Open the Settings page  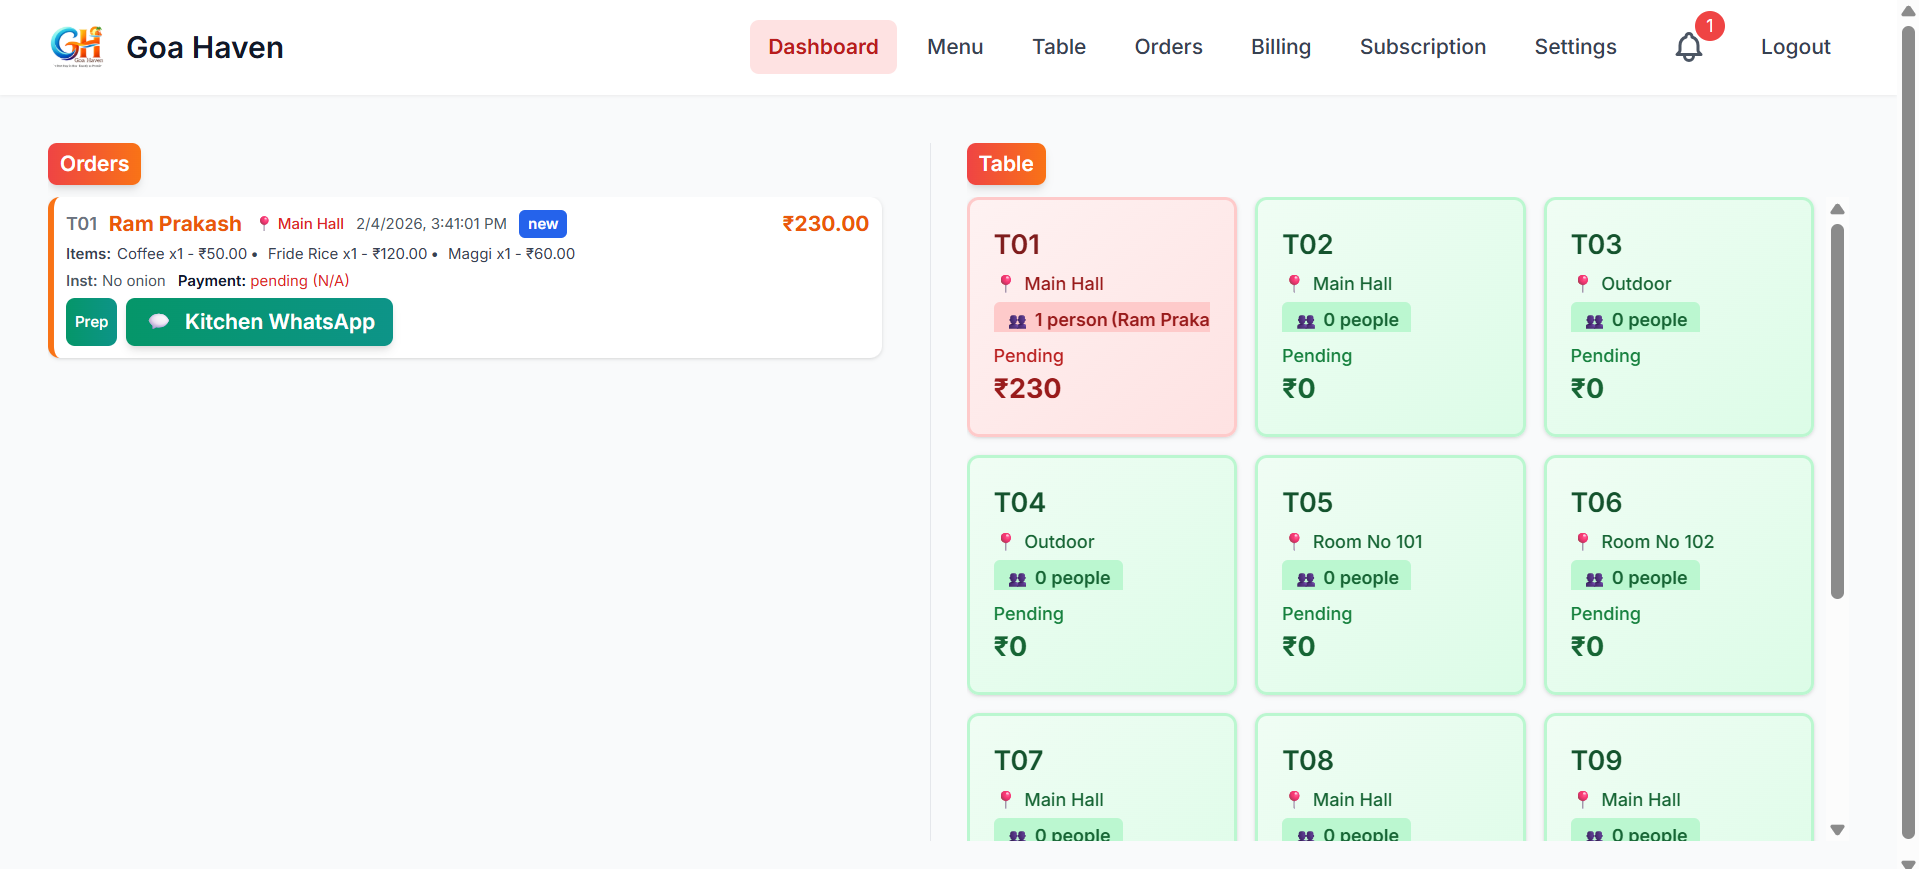point(1575,47)
